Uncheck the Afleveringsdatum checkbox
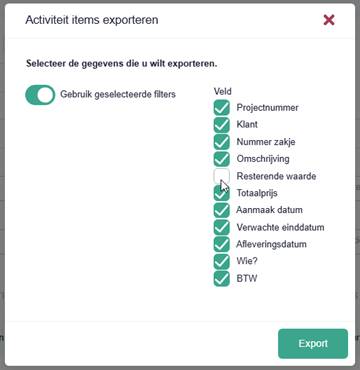The image size is (360, 370). click(222, 244)
